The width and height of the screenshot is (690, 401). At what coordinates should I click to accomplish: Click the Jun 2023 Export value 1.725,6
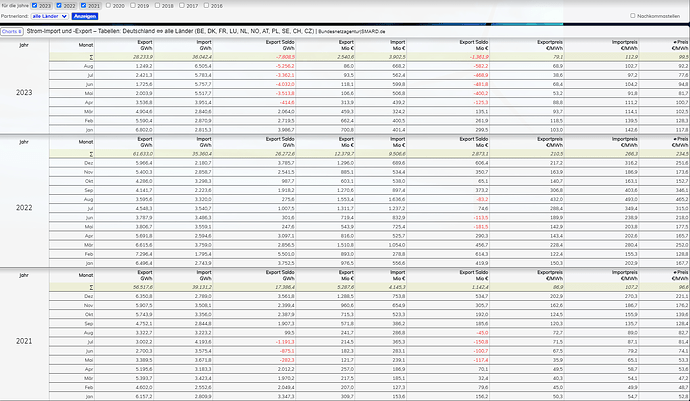coord(144,84)
